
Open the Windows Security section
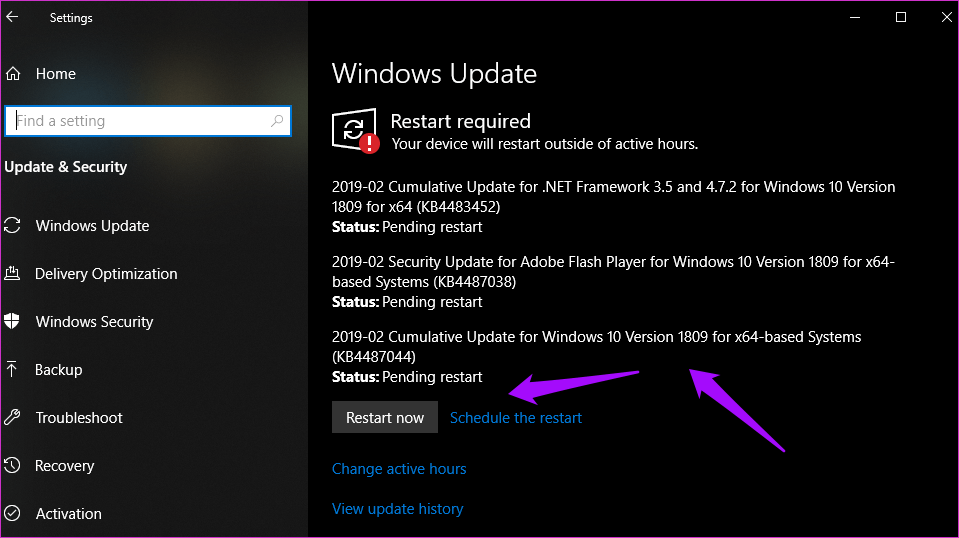[x=94, y=322]
